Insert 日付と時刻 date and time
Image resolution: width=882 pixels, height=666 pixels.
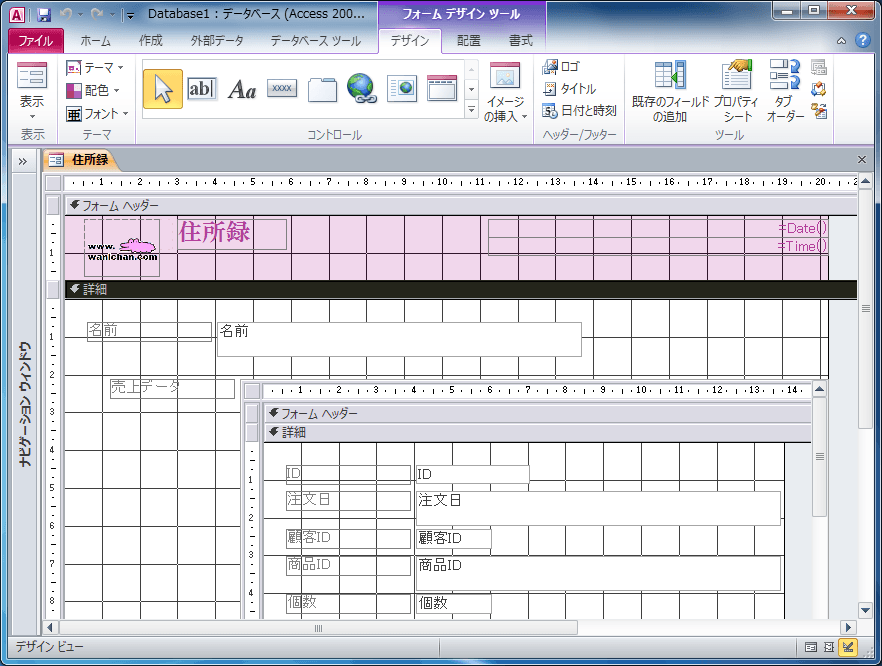tap(579, 111)
